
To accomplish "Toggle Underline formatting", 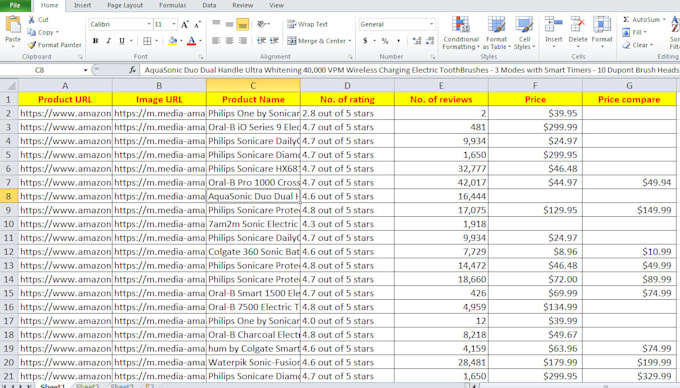I will tap(122, 41).
